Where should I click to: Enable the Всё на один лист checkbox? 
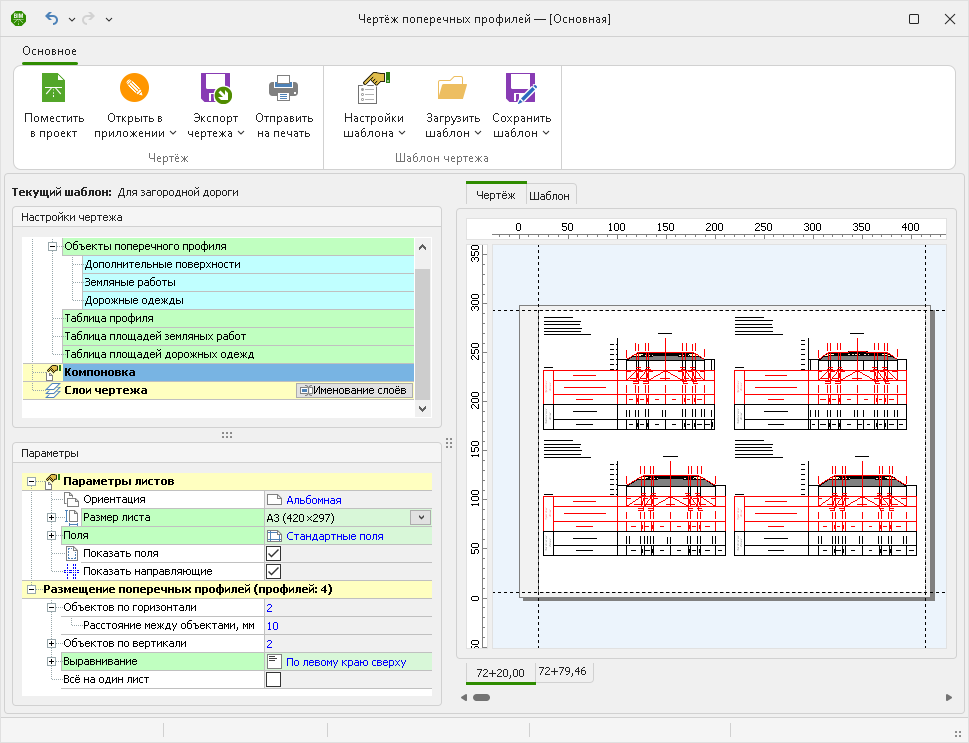273,680
